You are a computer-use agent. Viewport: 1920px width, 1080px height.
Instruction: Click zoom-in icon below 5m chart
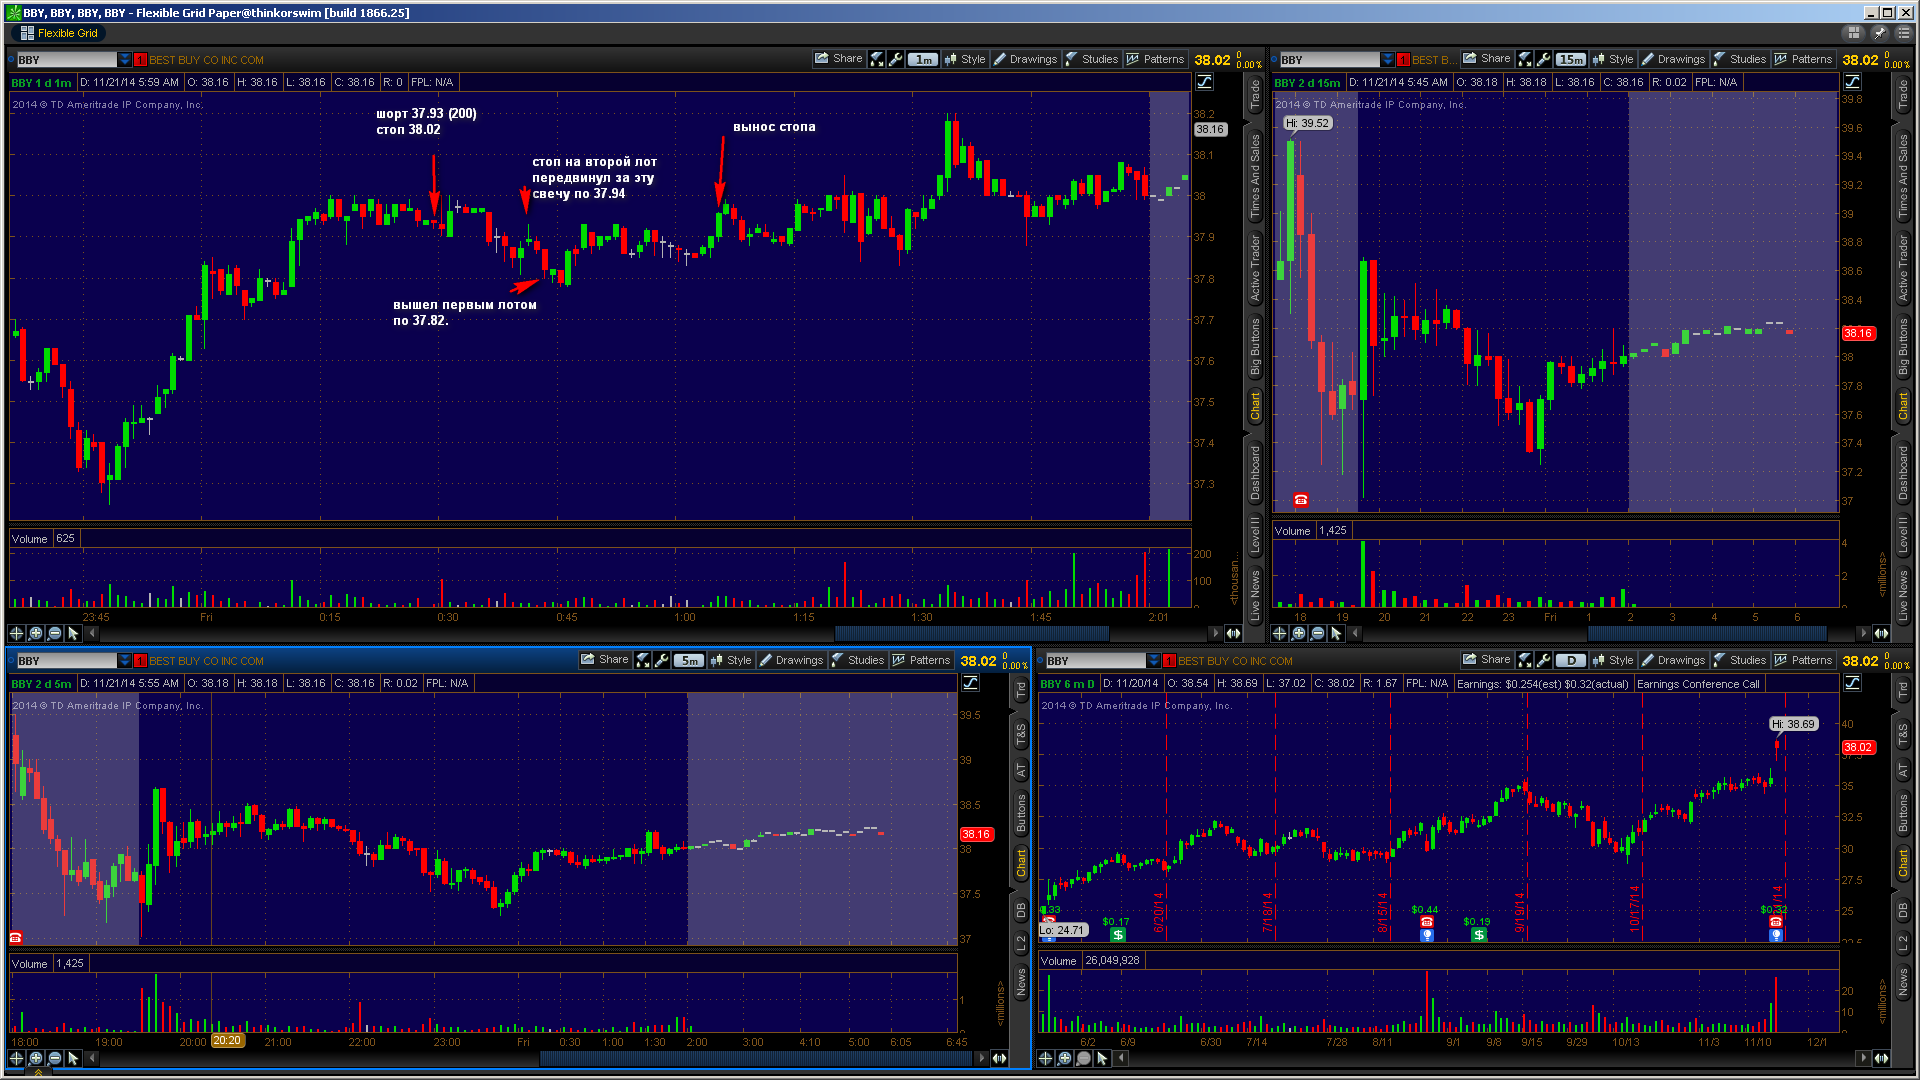(x=36, y=1058)
